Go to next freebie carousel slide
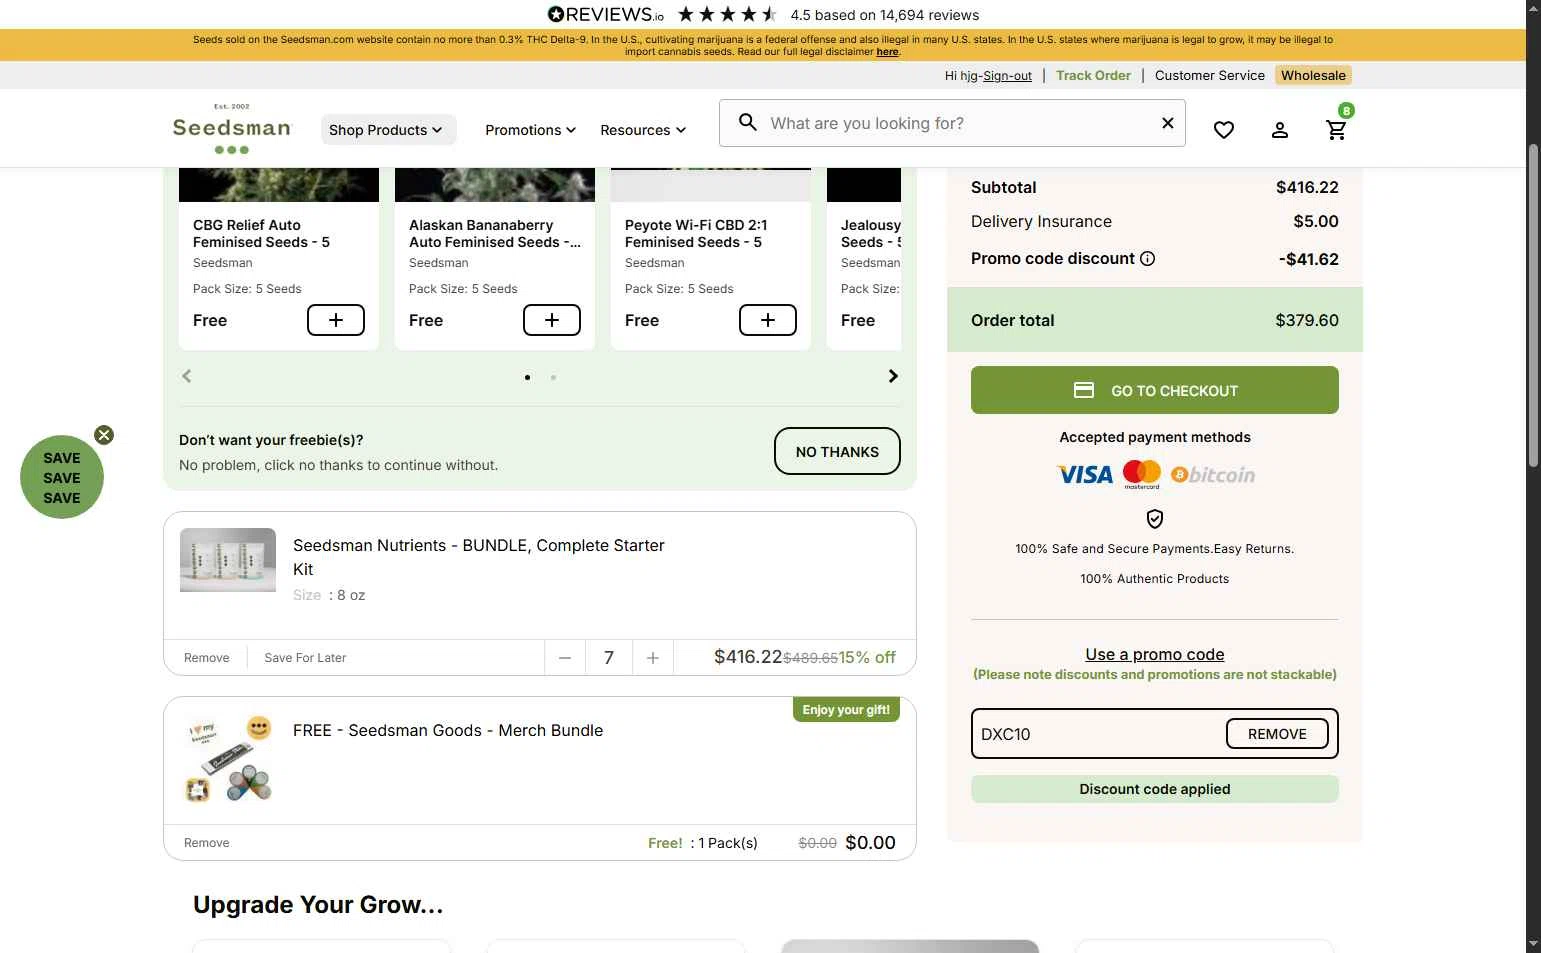The image size is (1541, 953). tap(893, 376)
